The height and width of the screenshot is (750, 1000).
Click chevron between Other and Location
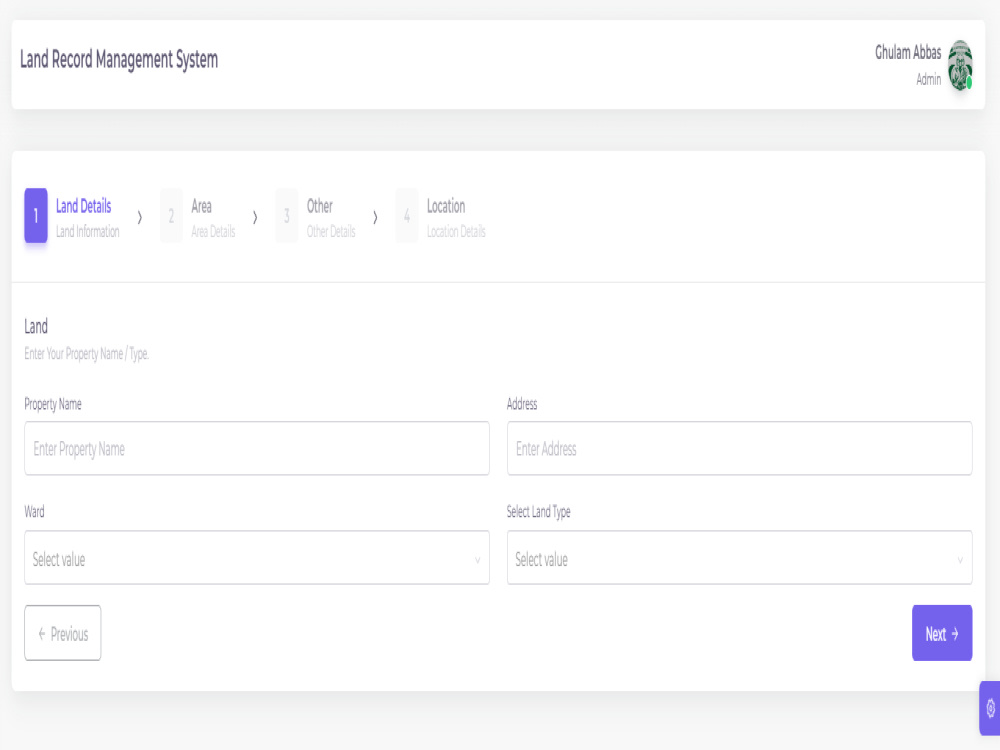click(x=375, y=217)
